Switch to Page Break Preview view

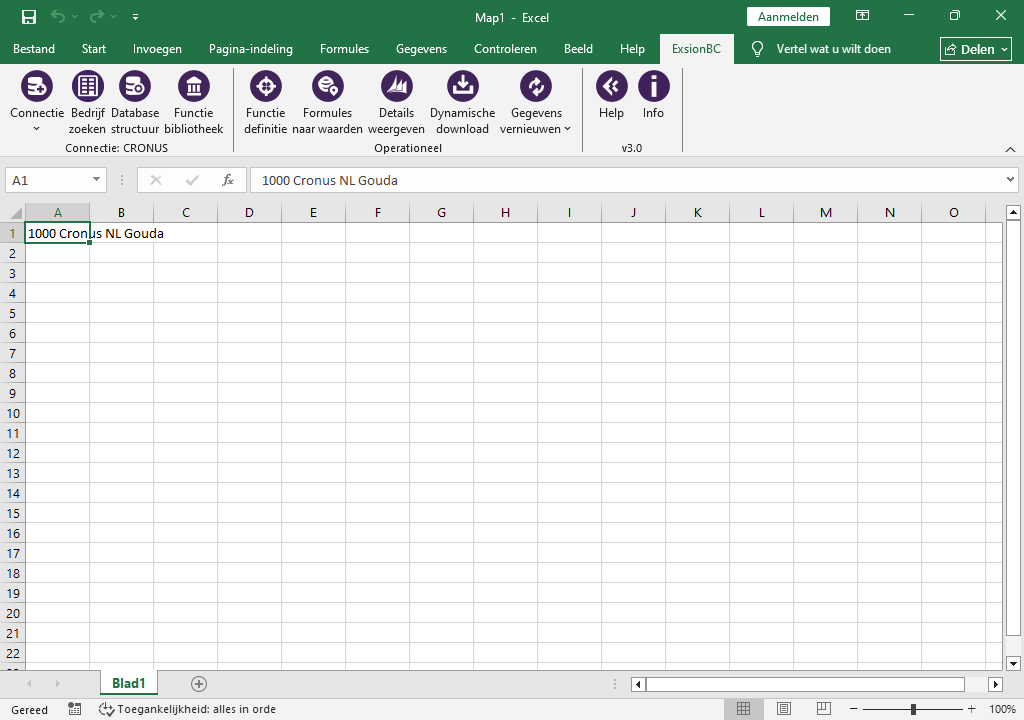(824, 709)
